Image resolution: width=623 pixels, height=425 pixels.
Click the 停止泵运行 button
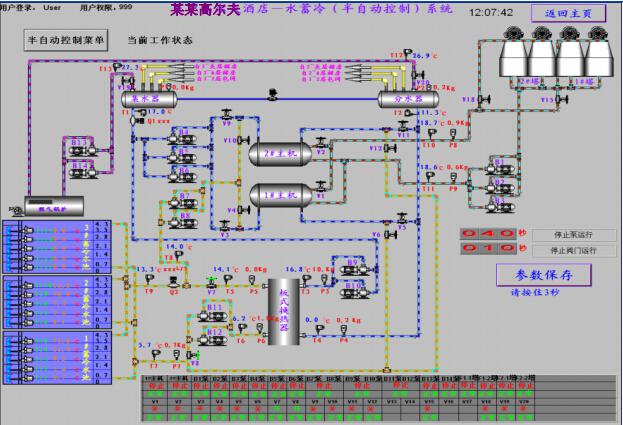pos(574,235)
